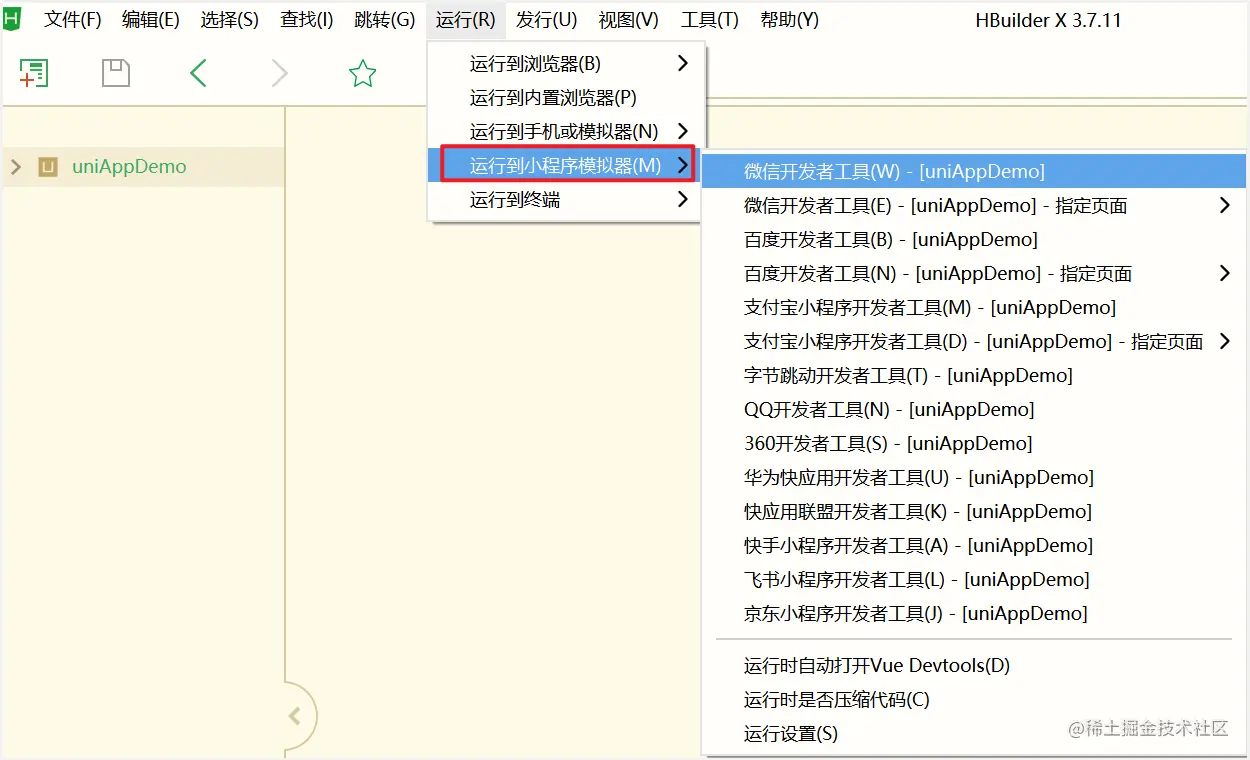Expand the 百度开发者工具(N) 指定页面 submenu arrow
The image size is (1250, 760).
coord(1225,273)
